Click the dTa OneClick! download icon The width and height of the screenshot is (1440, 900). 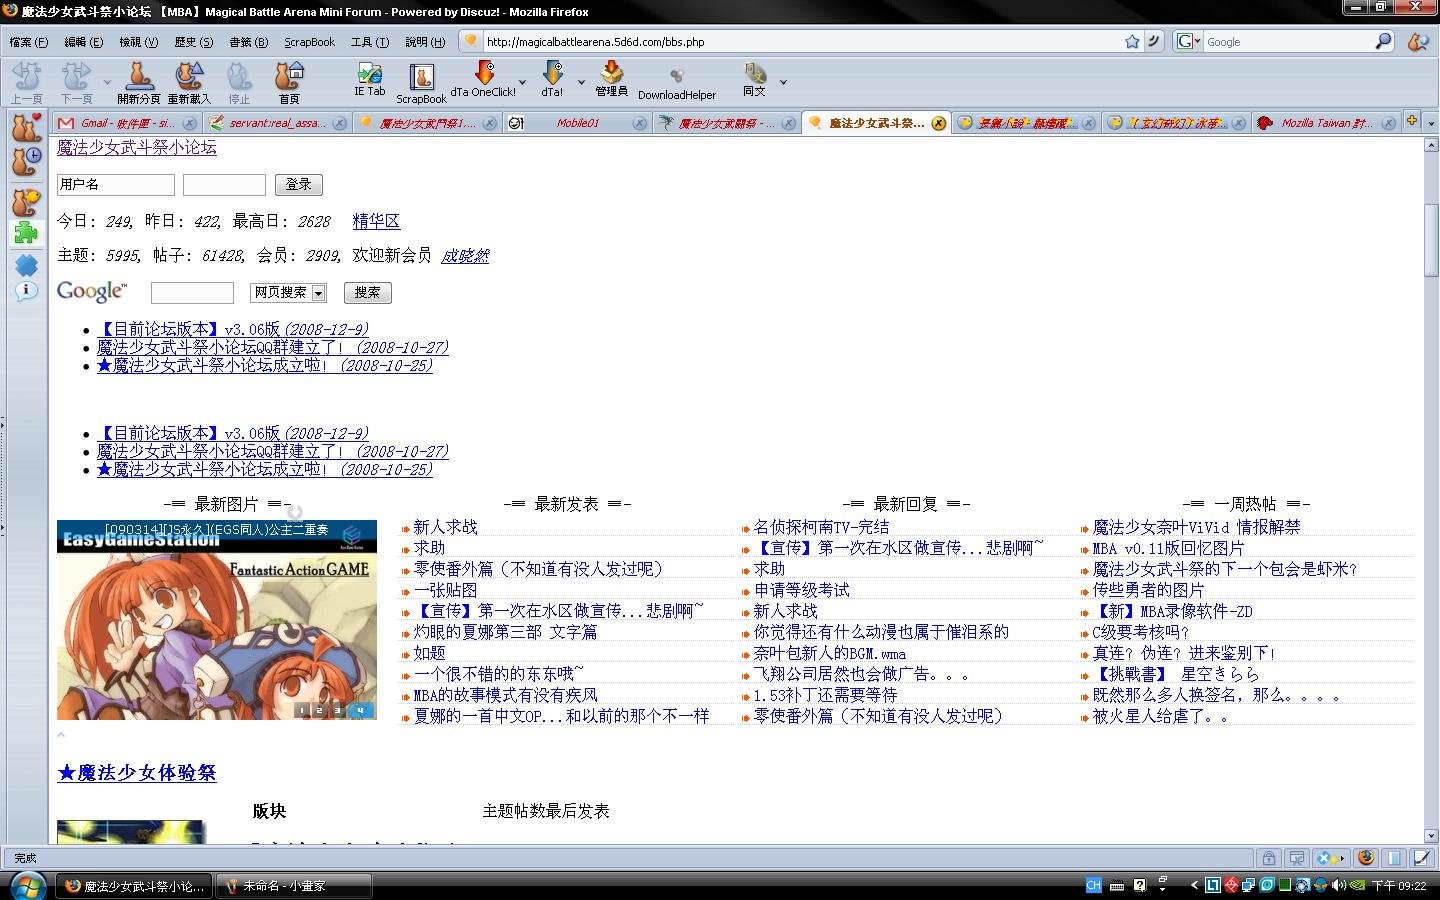click(x=484, y=78)
